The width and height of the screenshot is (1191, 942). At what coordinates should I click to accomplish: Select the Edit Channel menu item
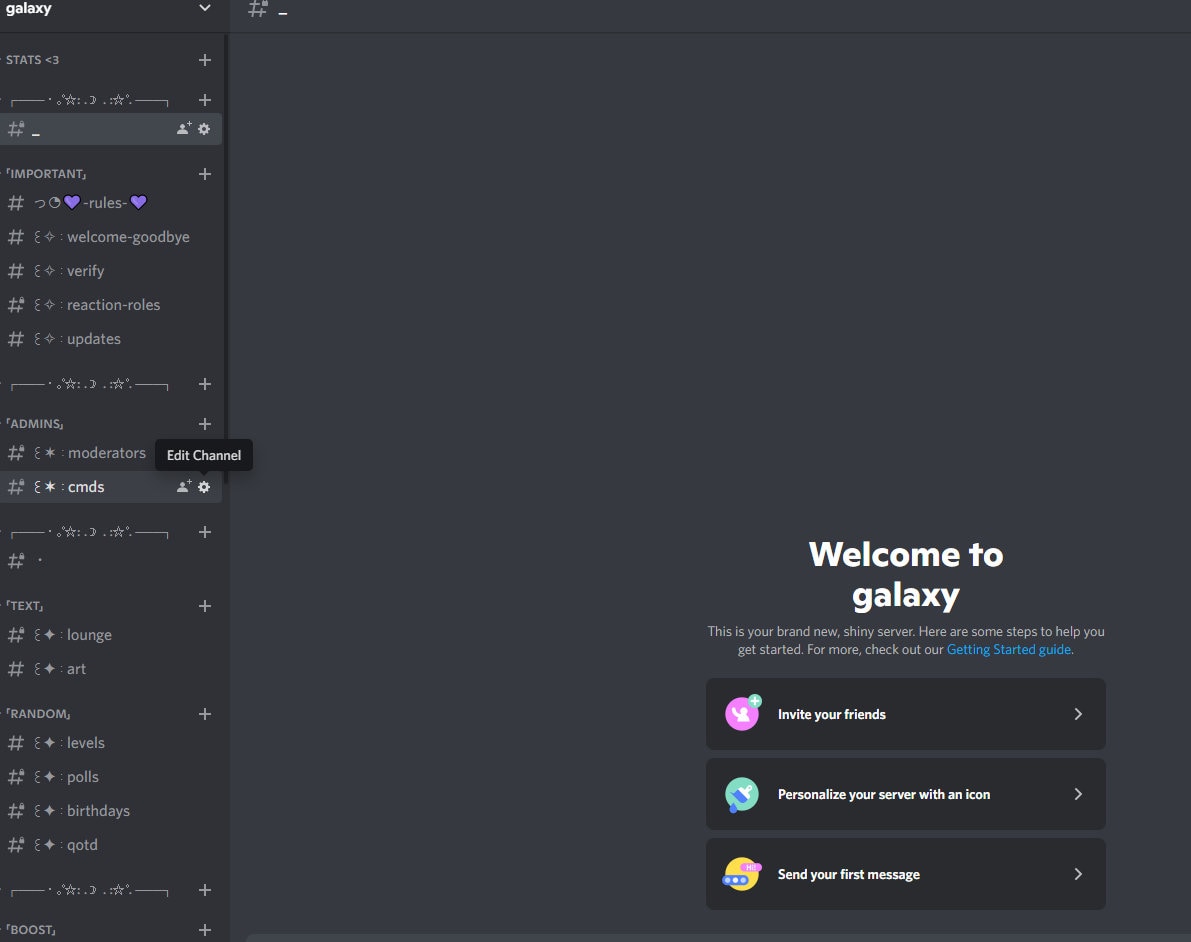(x=203, y=455)
